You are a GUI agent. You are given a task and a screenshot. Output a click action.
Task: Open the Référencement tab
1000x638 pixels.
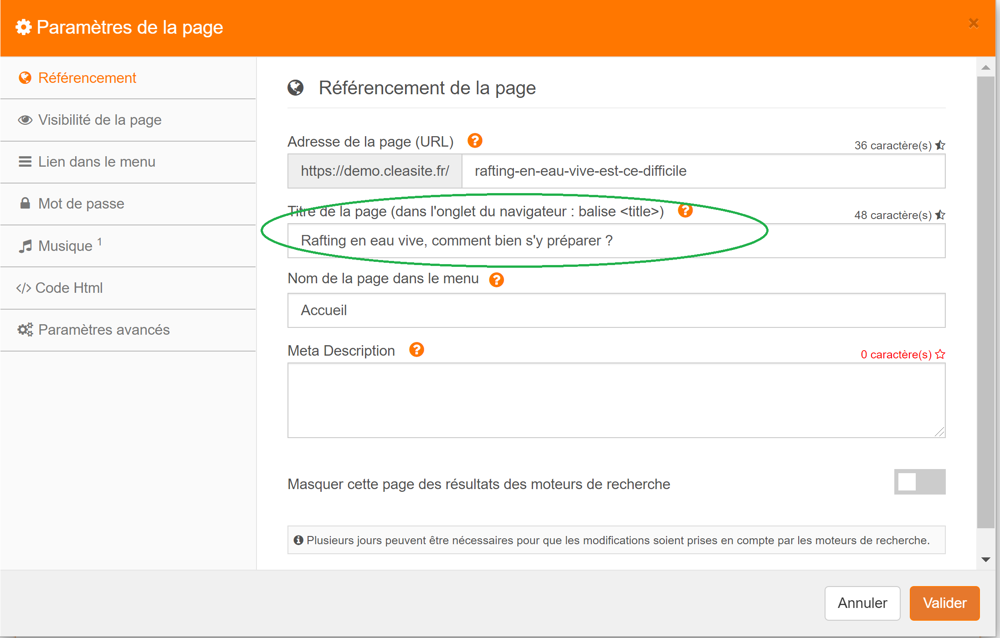87,78
